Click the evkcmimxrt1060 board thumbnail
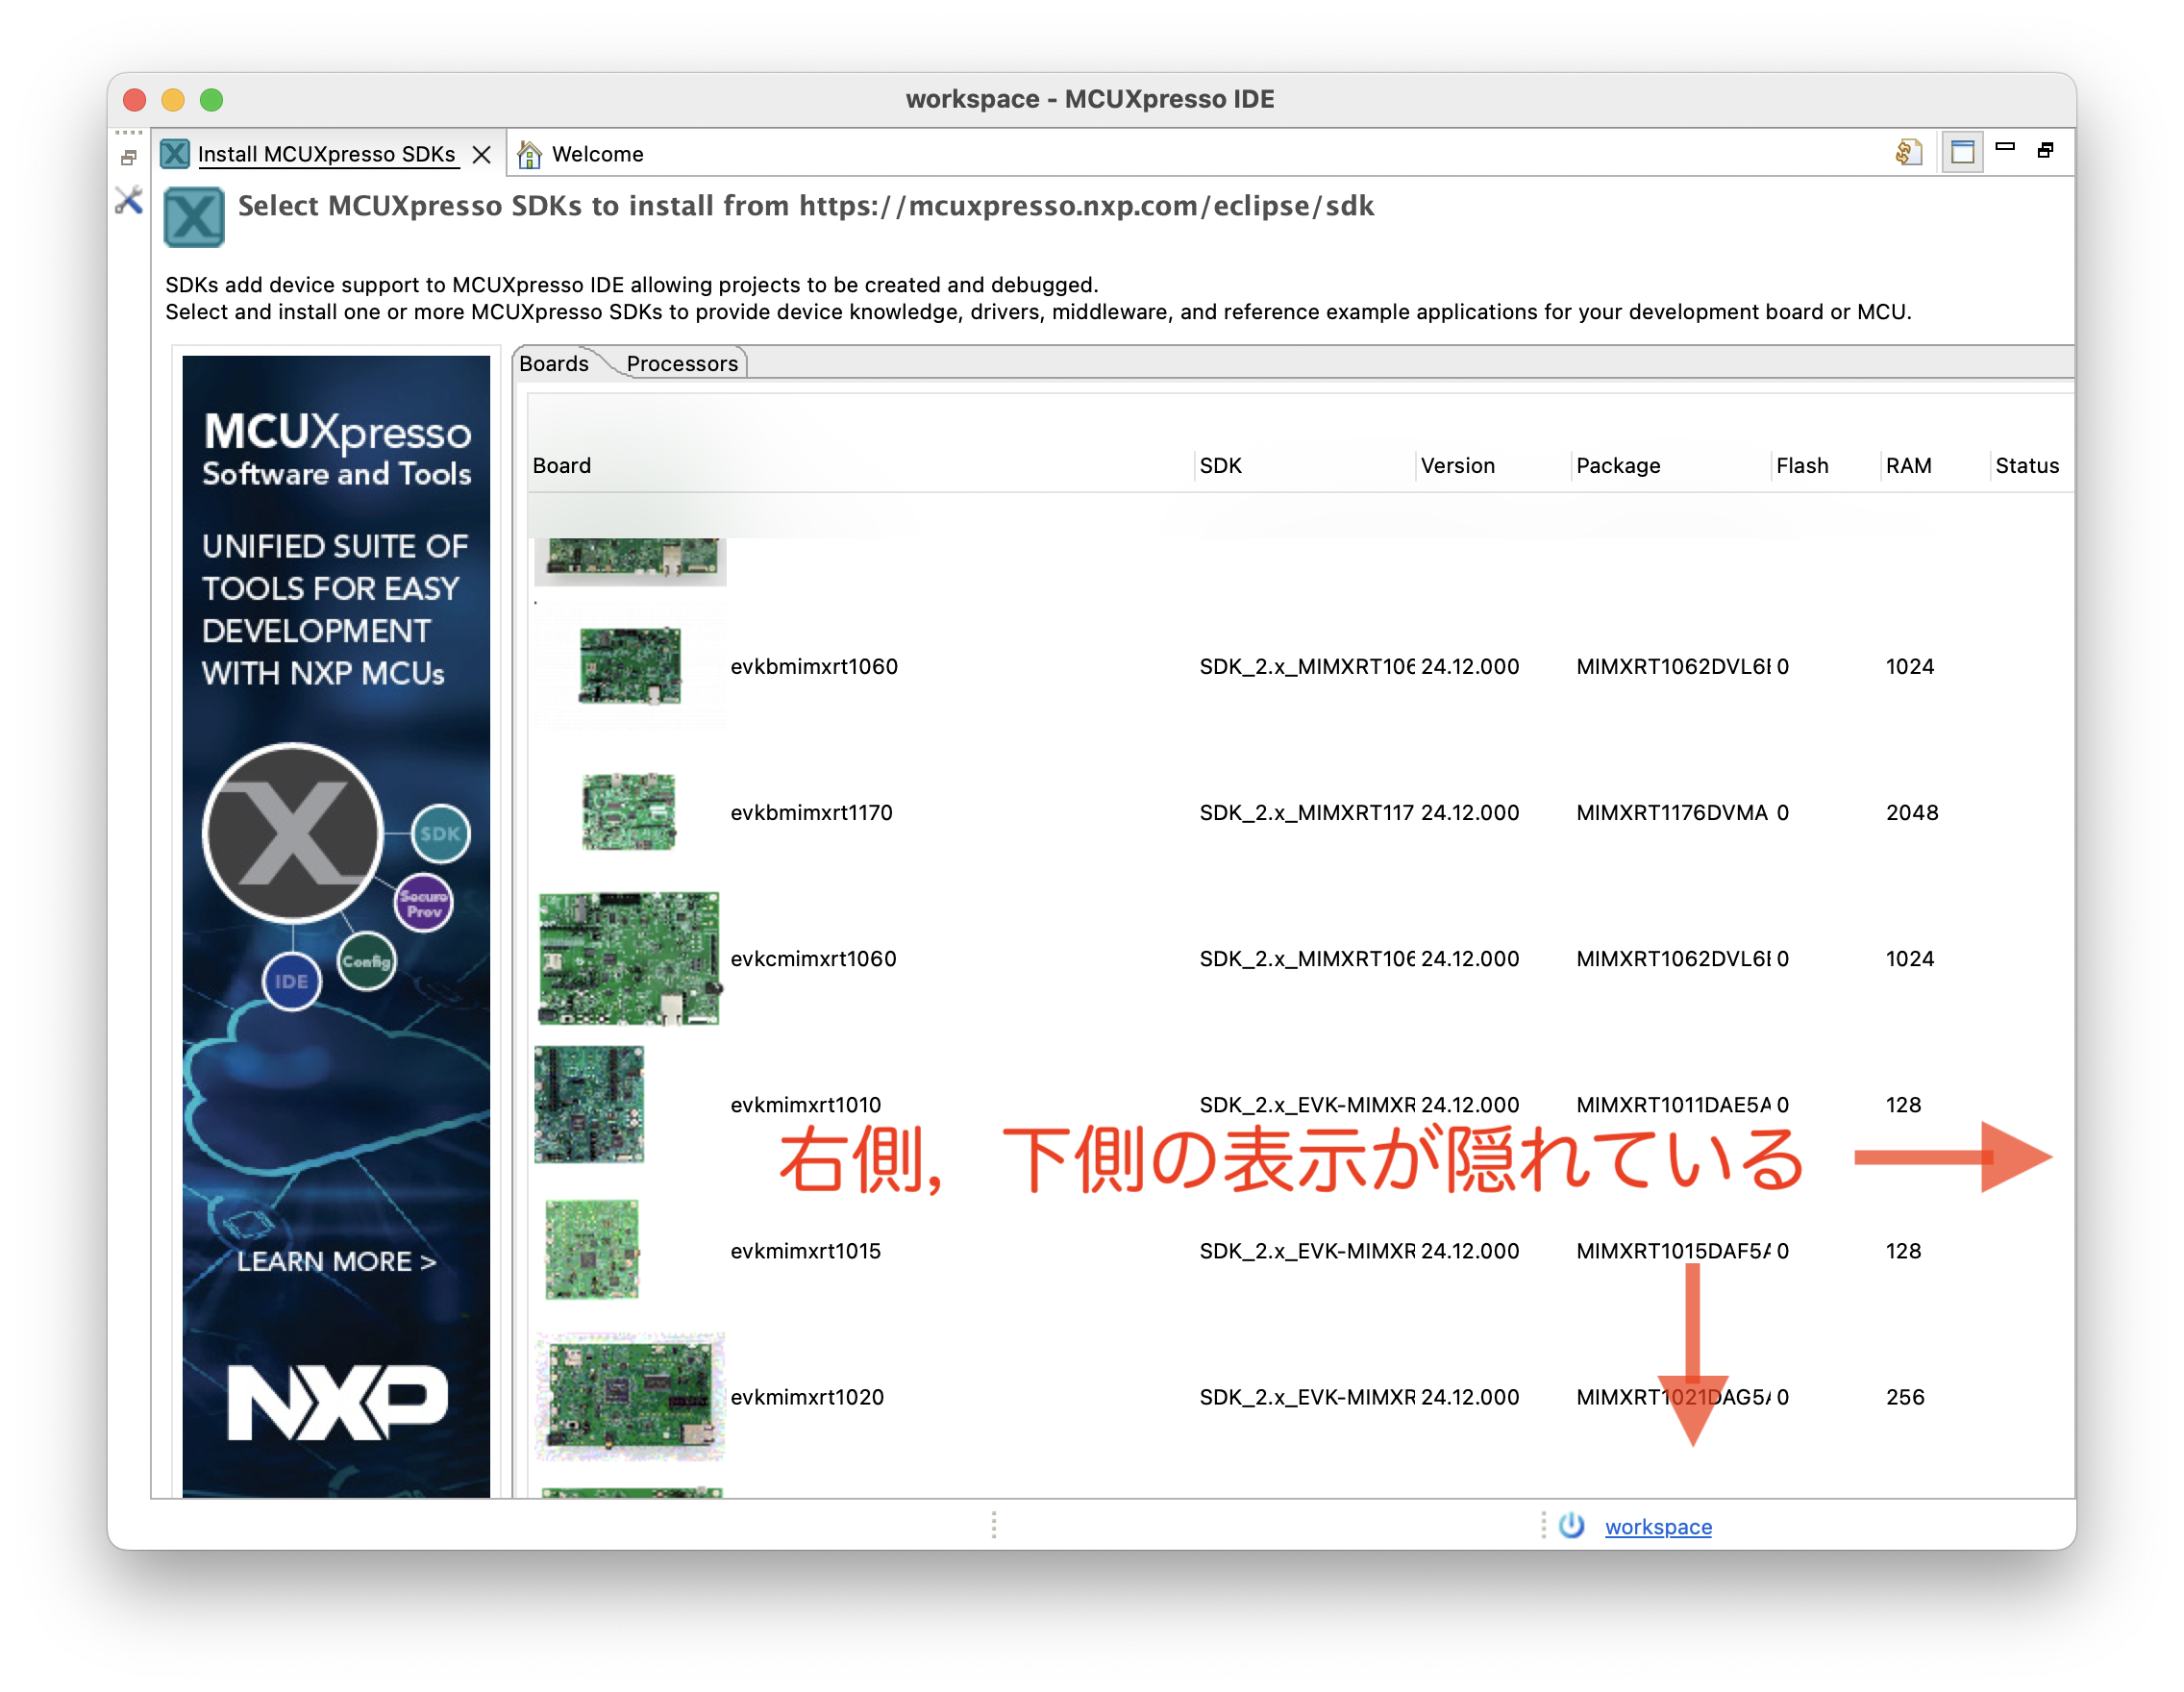 628,957
